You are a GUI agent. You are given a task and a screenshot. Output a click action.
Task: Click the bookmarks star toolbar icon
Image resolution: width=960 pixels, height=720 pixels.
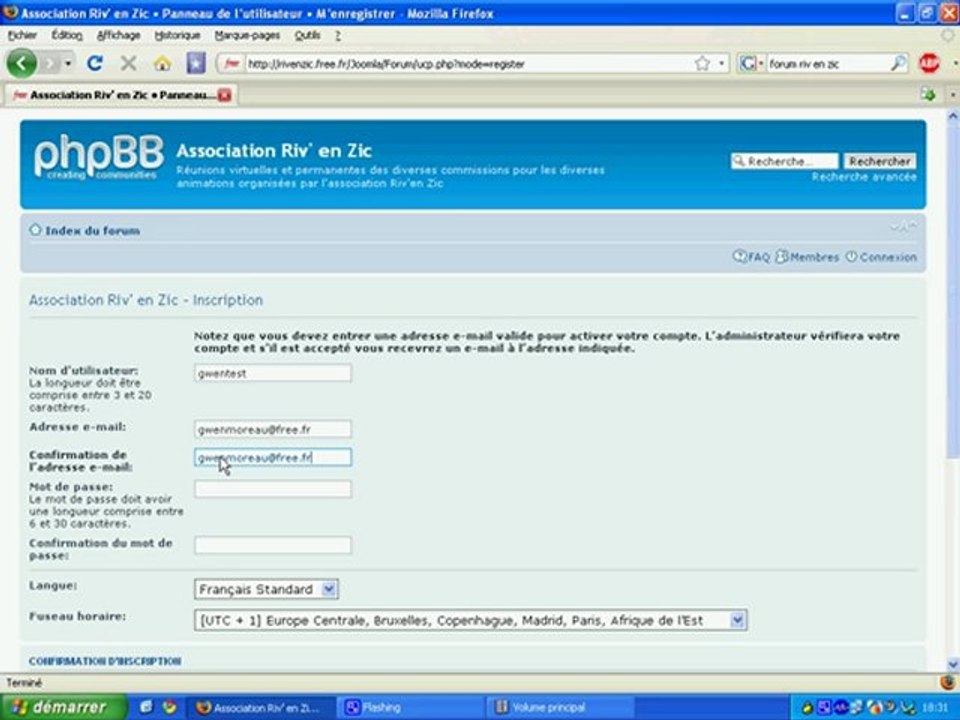(196, 63)
